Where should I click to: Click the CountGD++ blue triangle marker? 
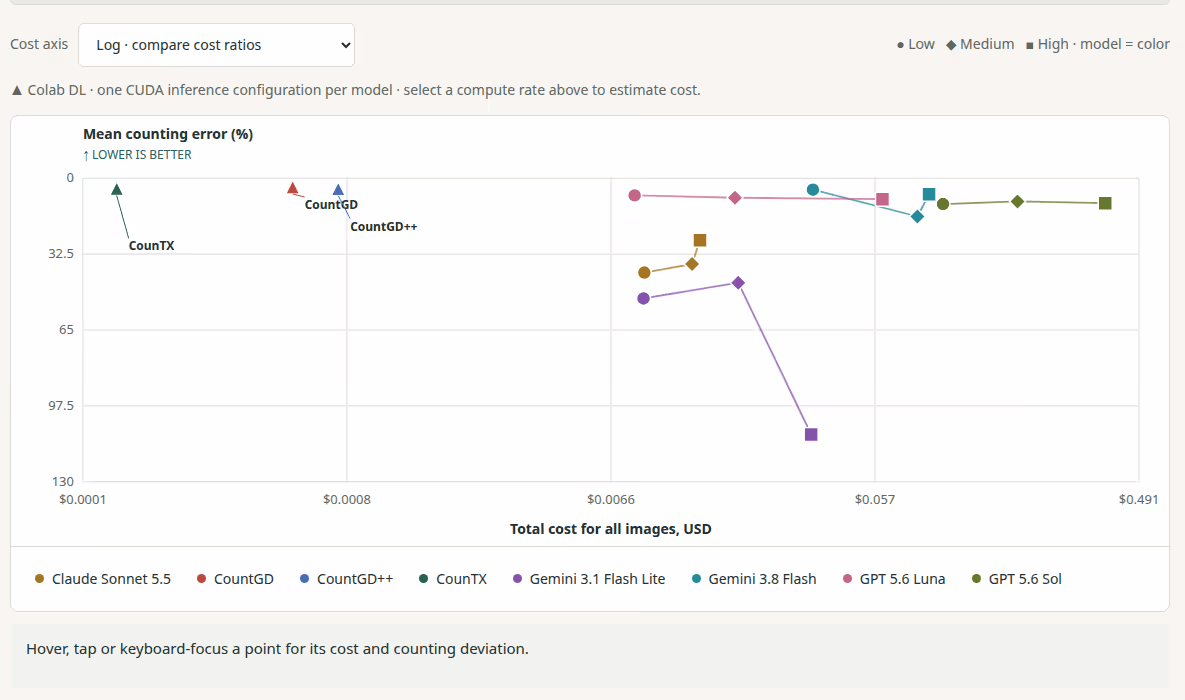pos(338,190)
